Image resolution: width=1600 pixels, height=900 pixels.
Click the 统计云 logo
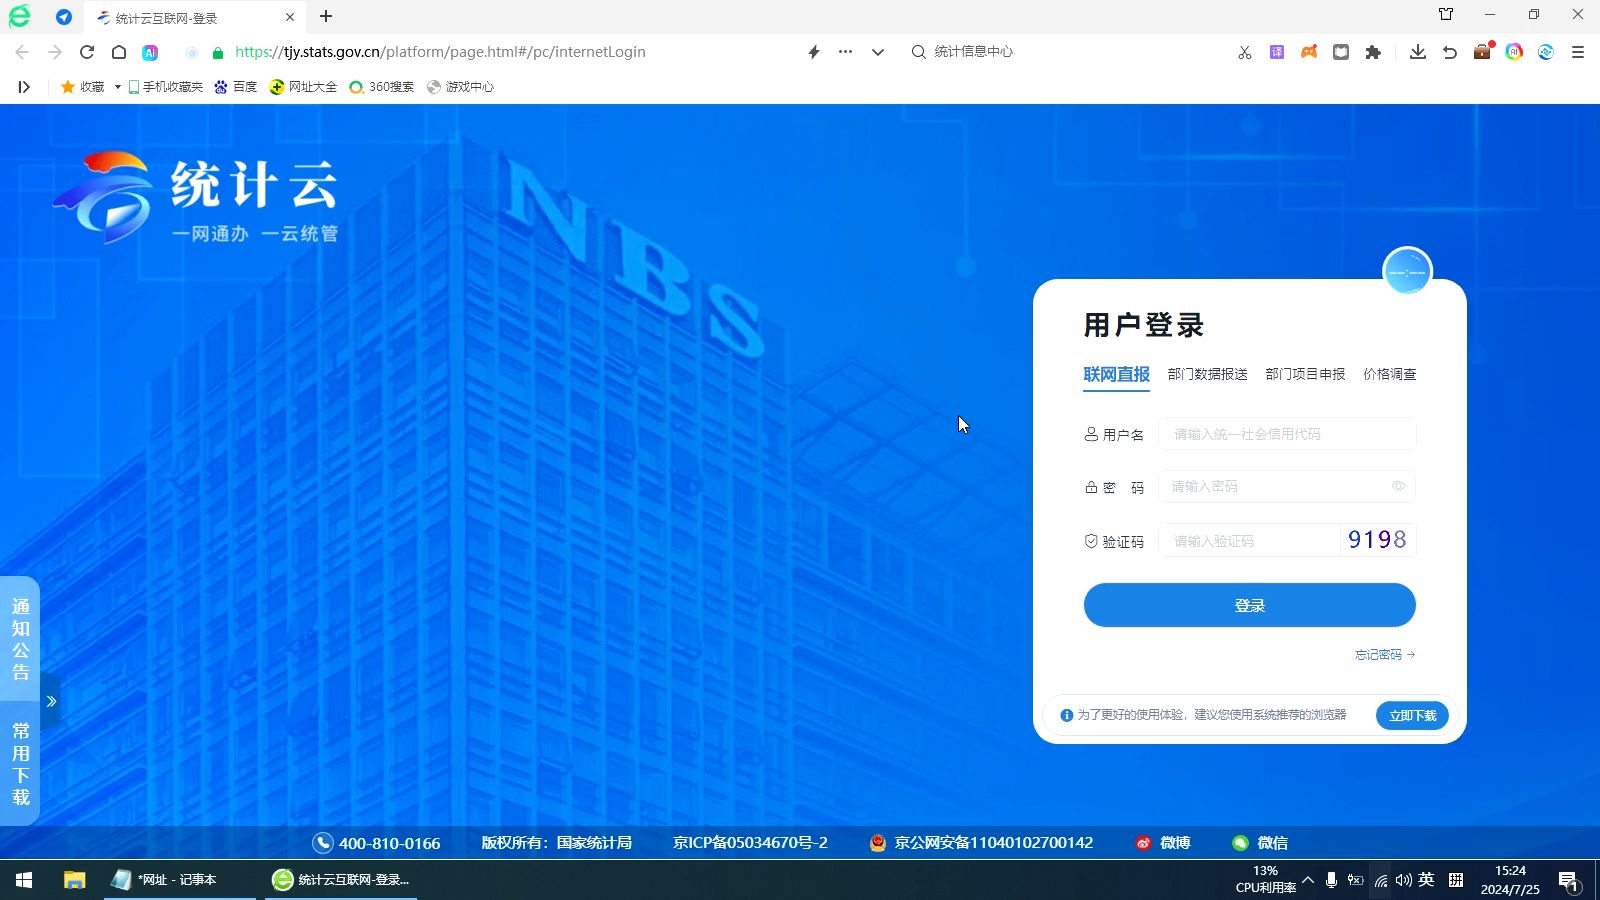click(x=196, y=198)
